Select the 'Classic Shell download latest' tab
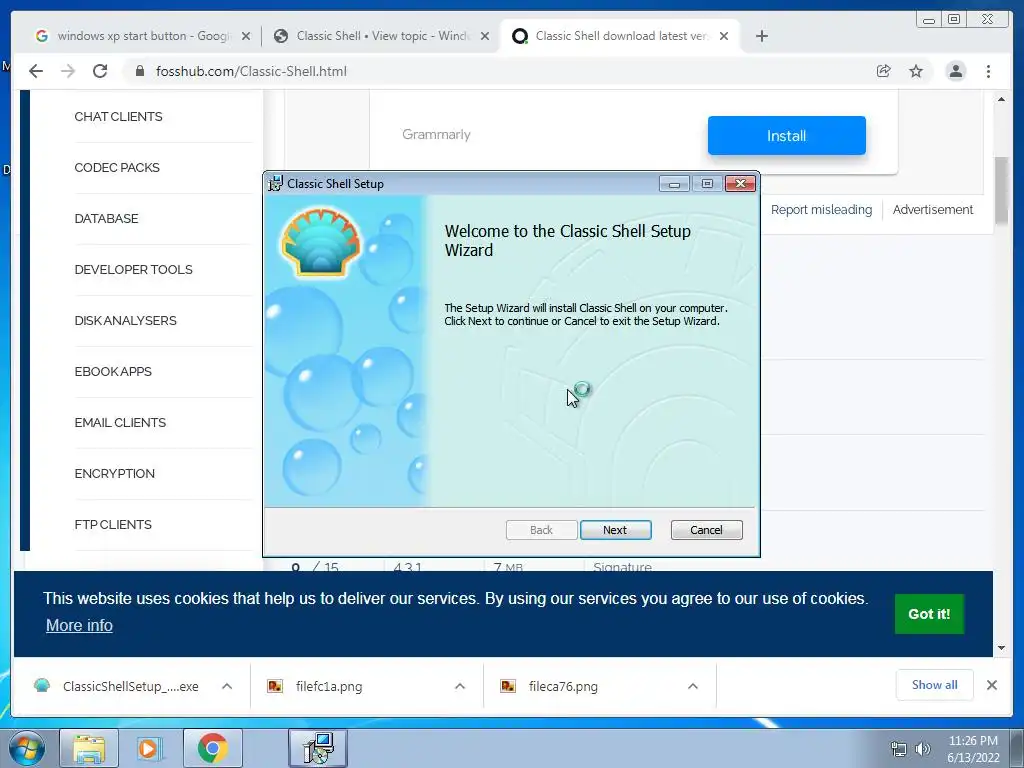Screen dimensions: 1024x768 [x=620, y=36]
